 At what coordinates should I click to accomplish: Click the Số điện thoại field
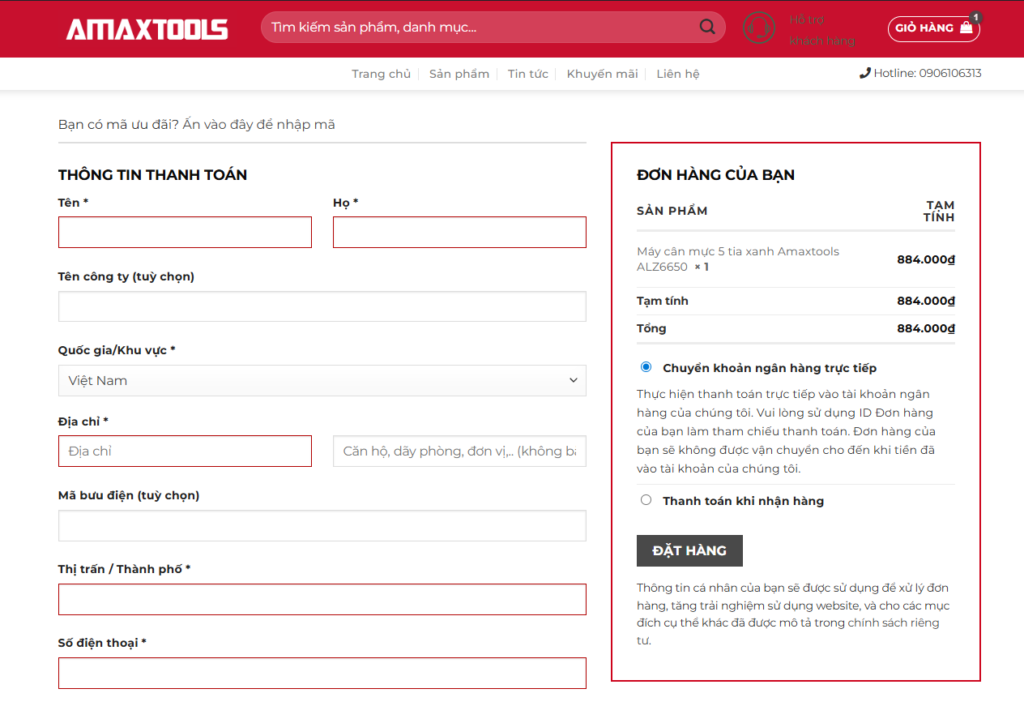pos(322,673)
